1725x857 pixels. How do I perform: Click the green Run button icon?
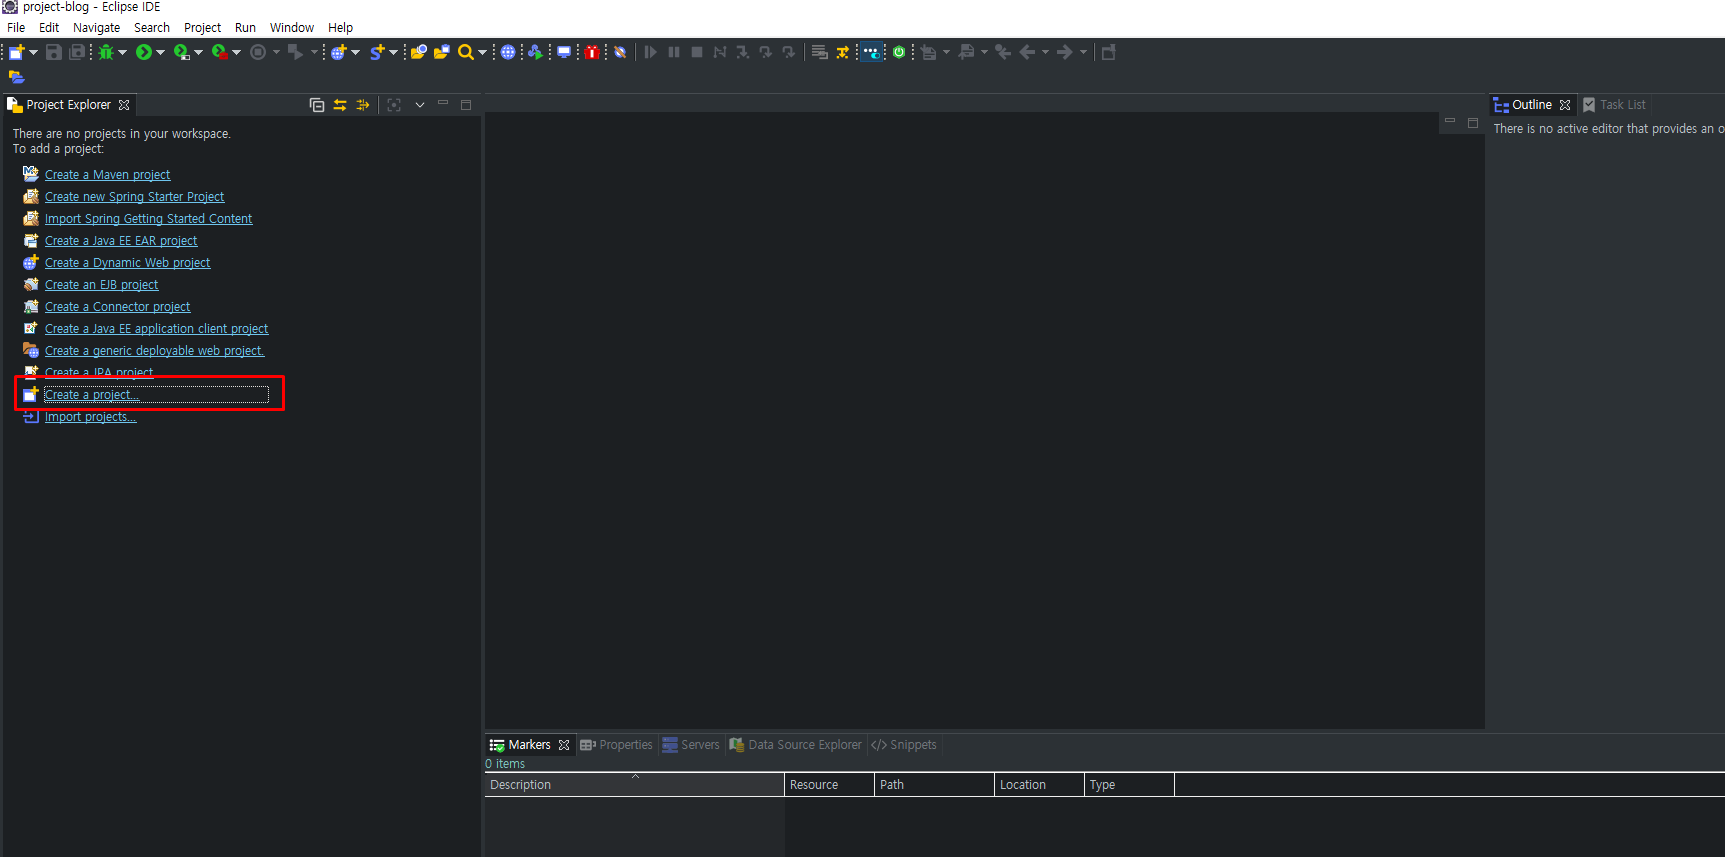tap(144, 52)
